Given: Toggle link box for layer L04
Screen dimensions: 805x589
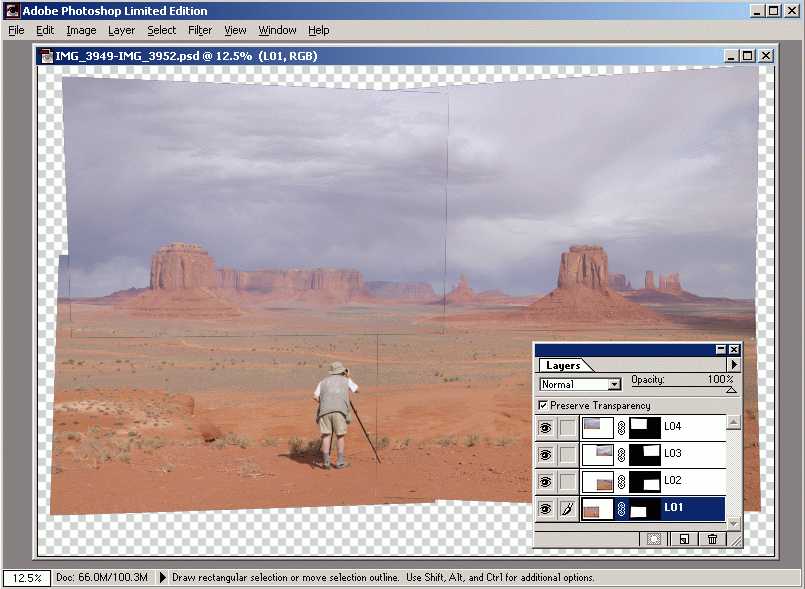Looking at the screenshot, I should coord(567,427).
